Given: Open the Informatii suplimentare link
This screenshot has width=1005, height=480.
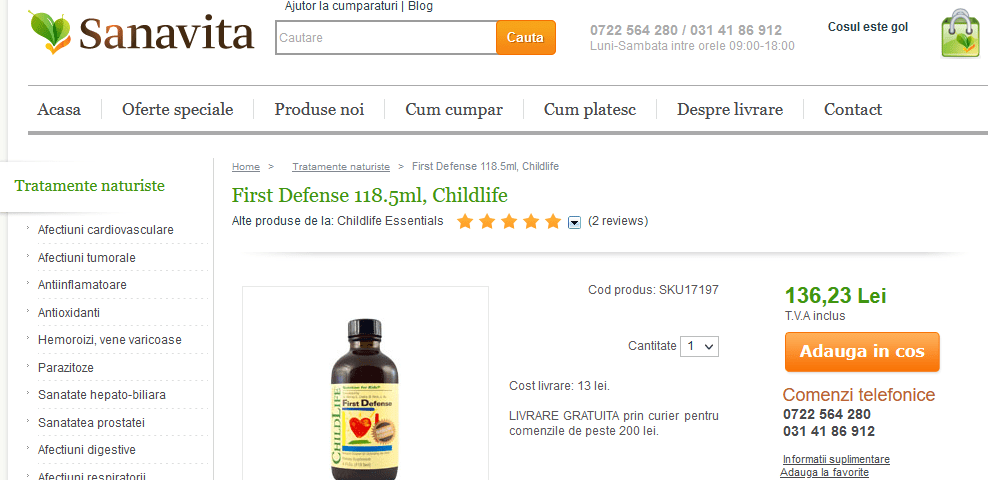Looking at the screenshot, I should (x=836, y=459).
